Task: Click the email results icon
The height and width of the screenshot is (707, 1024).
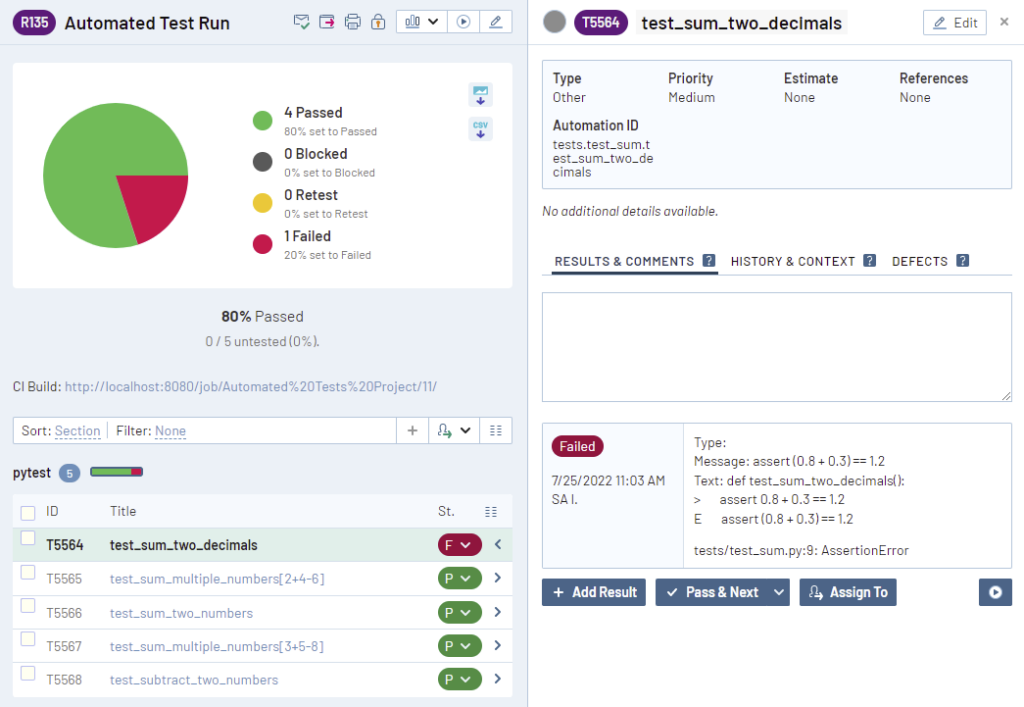Action: [x=301, y=21]
